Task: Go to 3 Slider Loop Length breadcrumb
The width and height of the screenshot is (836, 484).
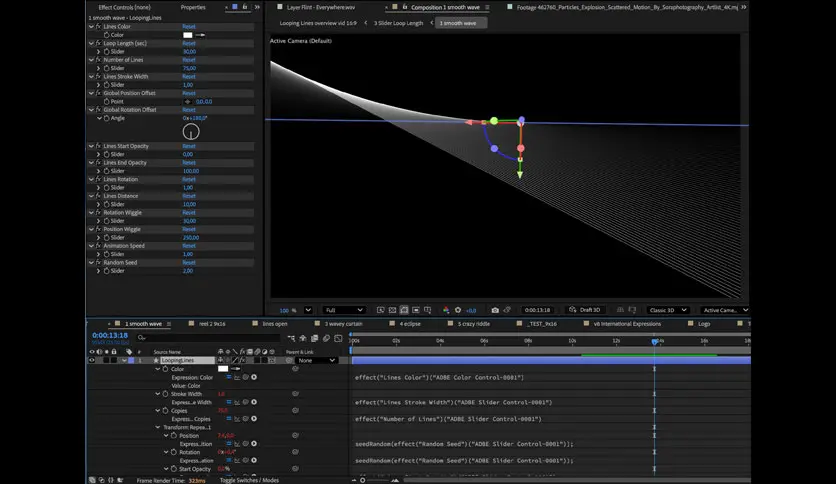Action: (398, 23)
